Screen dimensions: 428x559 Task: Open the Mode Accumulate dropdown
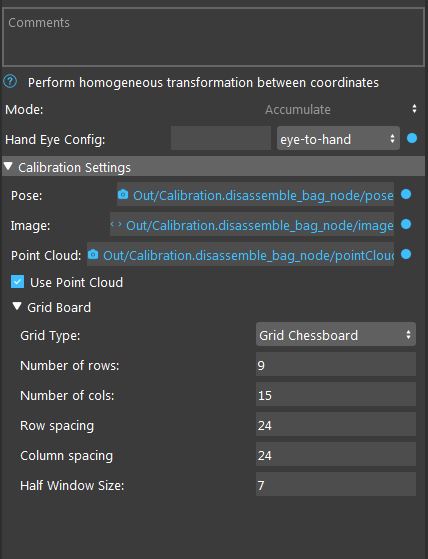(x=340, y=109)
